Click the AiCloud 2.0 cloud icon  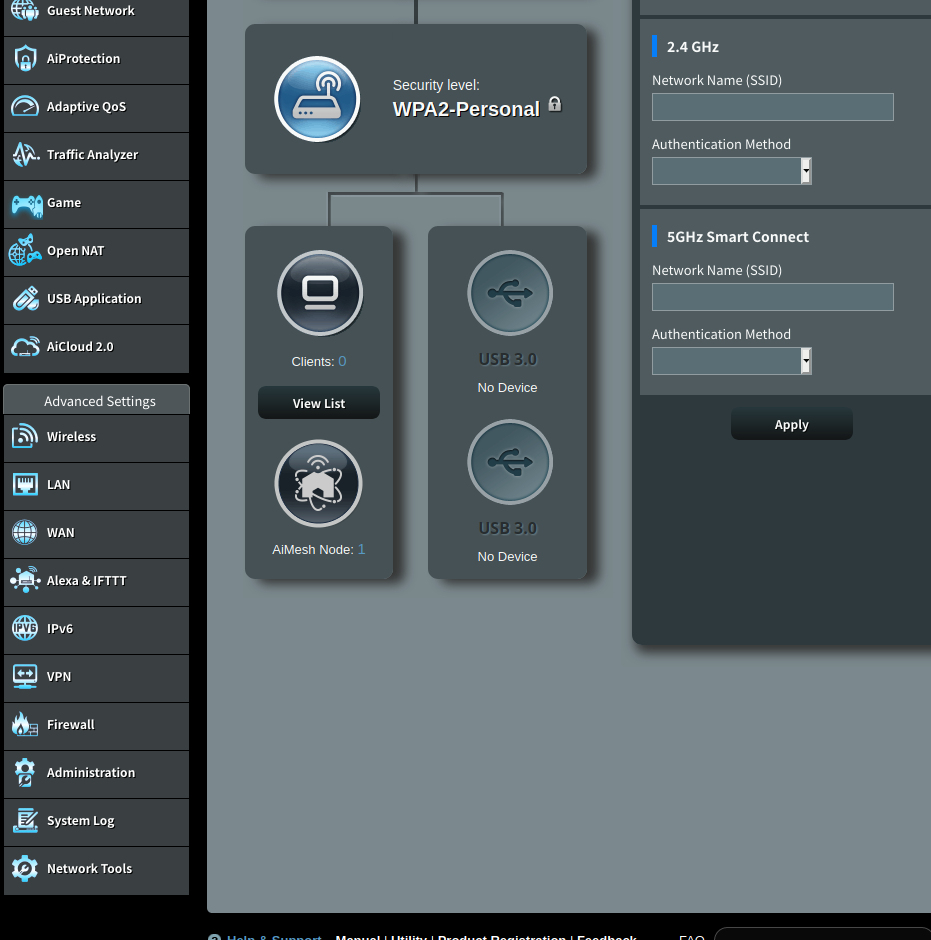click(25, 347)
